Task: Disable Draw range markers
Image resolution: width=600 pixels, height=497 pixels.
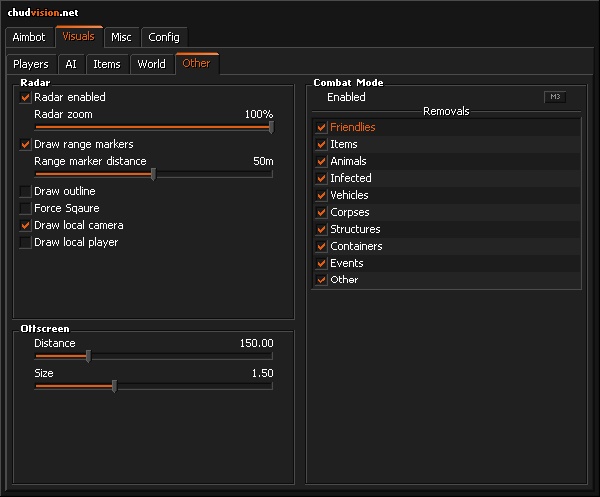Action: [x=25, y=144]
